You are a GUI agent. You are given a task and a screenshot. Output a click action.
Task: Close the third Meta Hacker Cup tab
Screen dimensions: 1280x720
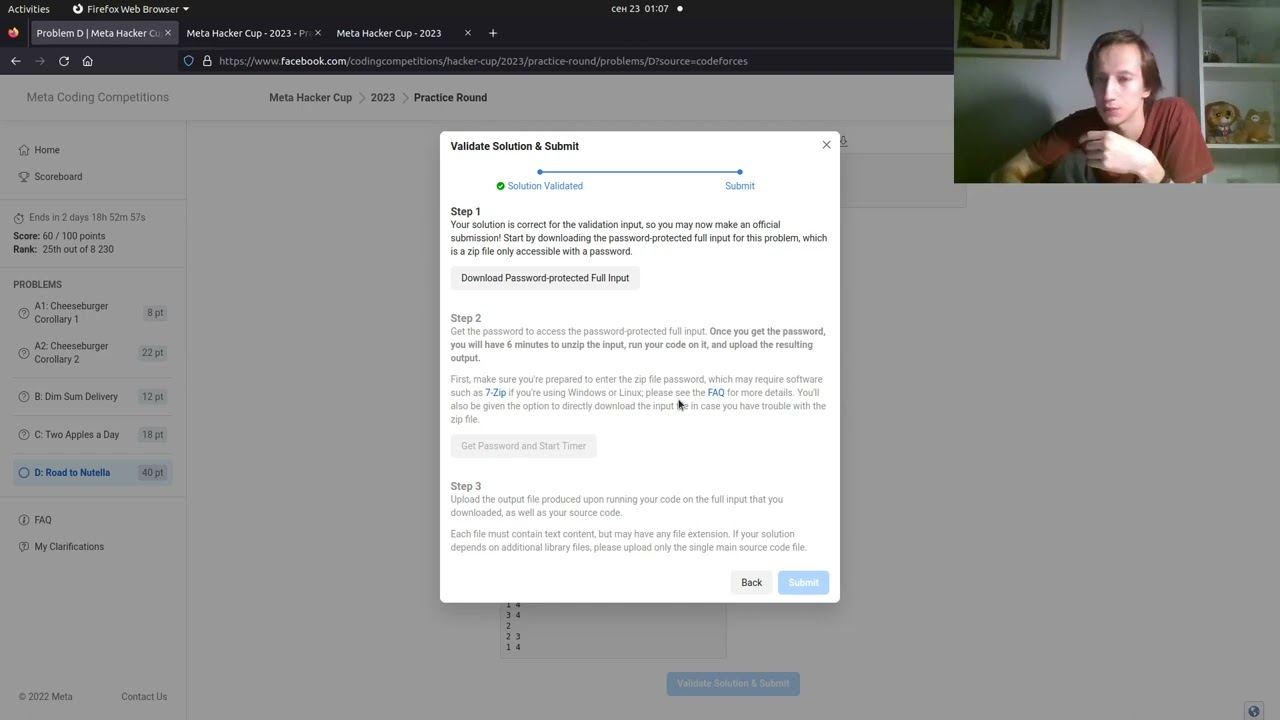(467, 33)
